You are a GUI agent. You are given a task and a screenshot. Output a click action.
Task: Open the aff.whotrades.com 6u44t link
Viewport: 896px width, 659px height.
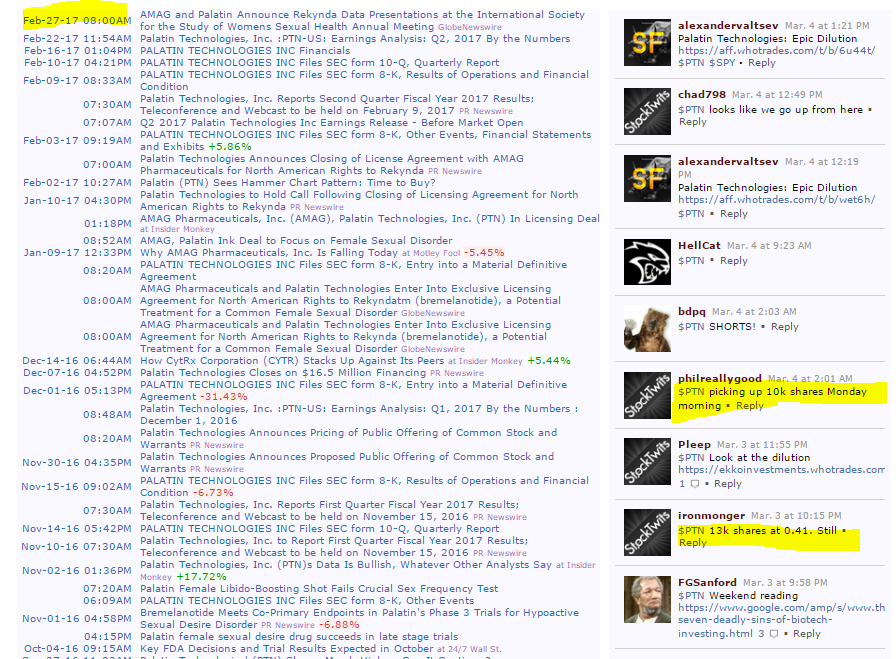coord(776,51)
